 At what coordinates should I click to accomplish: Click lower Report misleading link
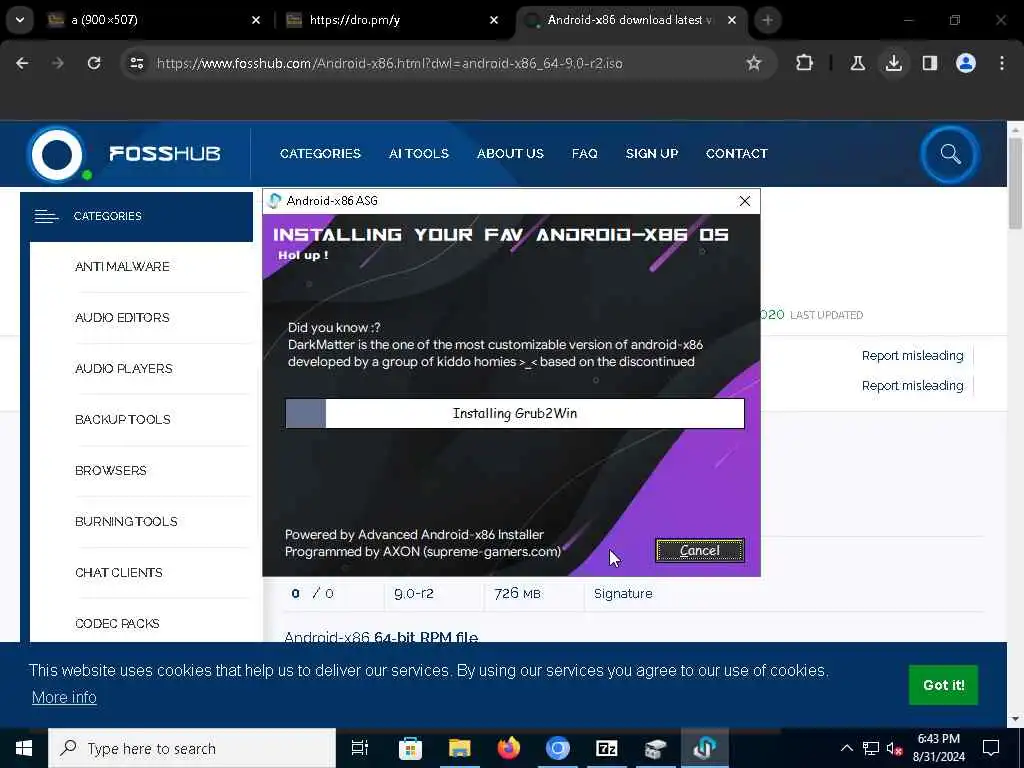912,386
